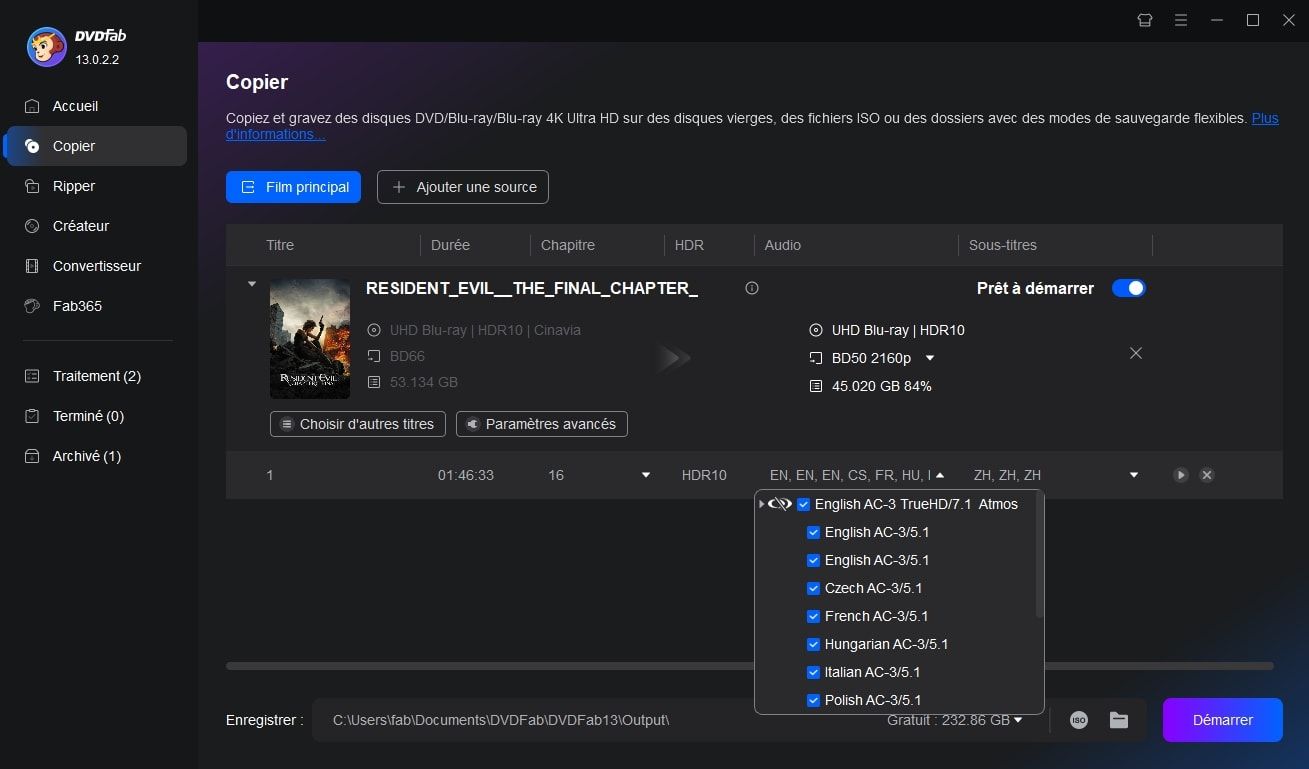Uncheck the second English AC-3/5.1 track

click(813, 560)
